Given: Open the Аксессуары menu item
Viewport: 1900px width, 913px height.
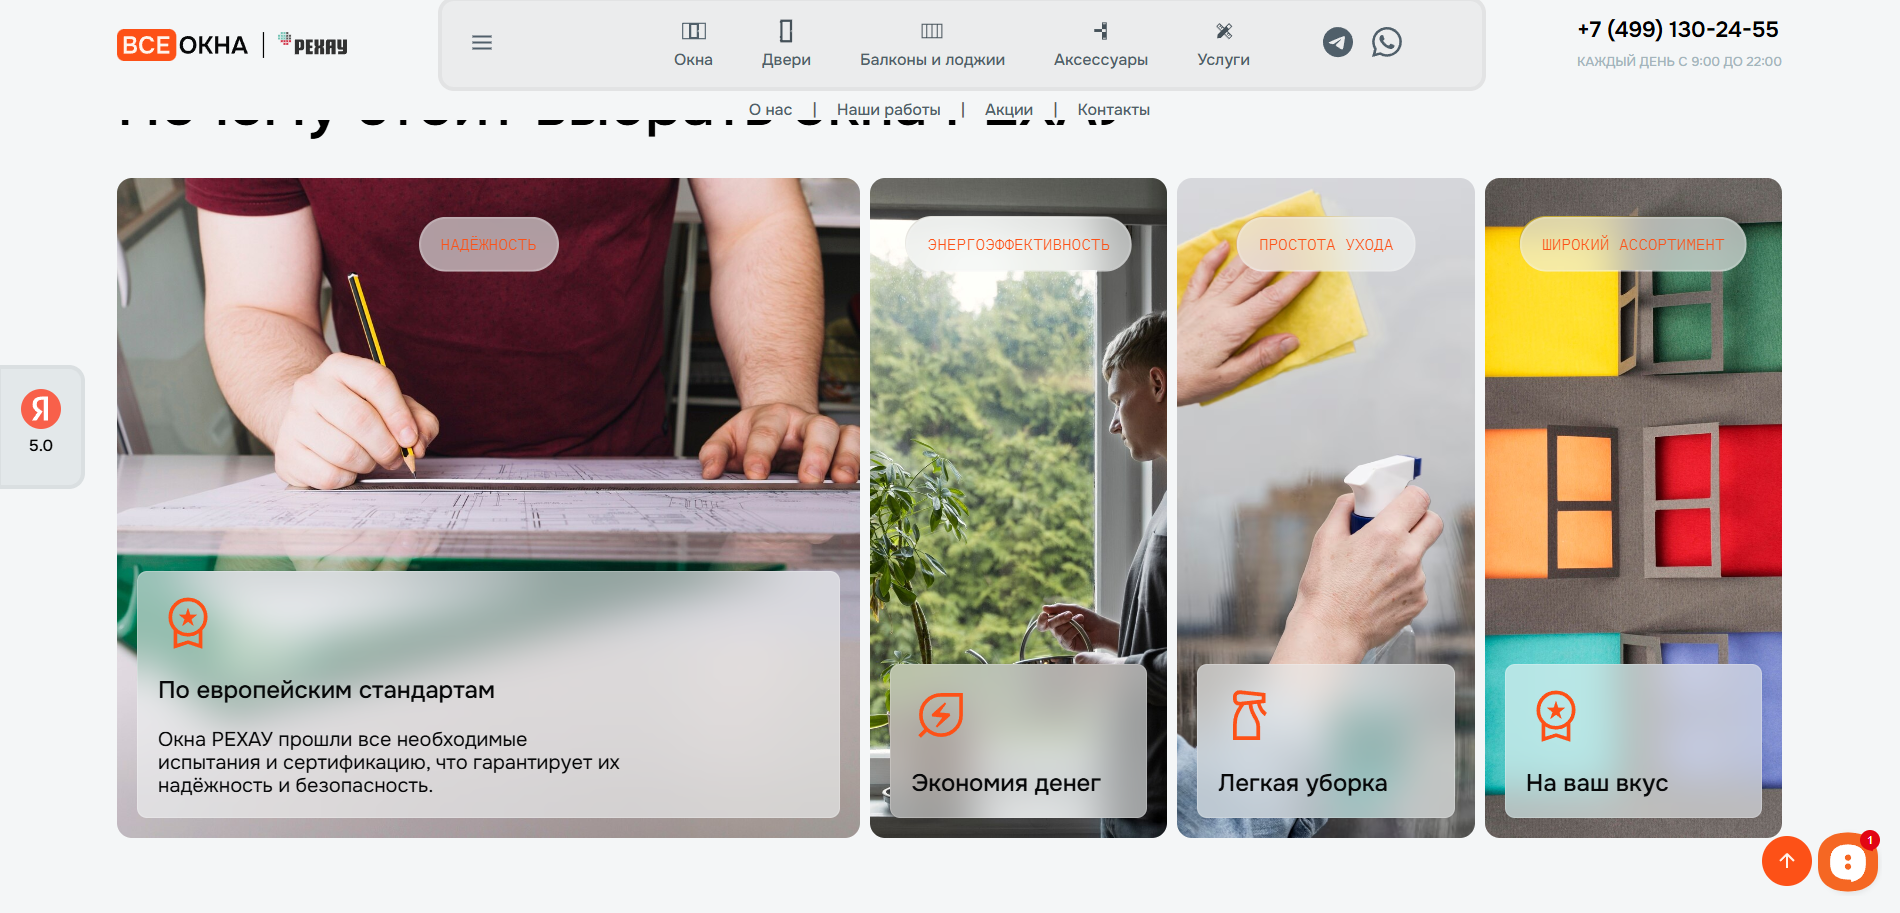Looking at the screenshot, I should (x=1101, y=60).
